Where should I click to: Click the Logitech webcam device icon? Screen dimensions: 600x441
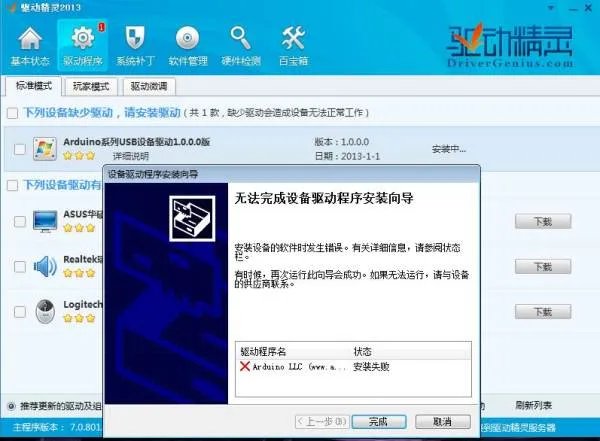[x=45, y=312]
